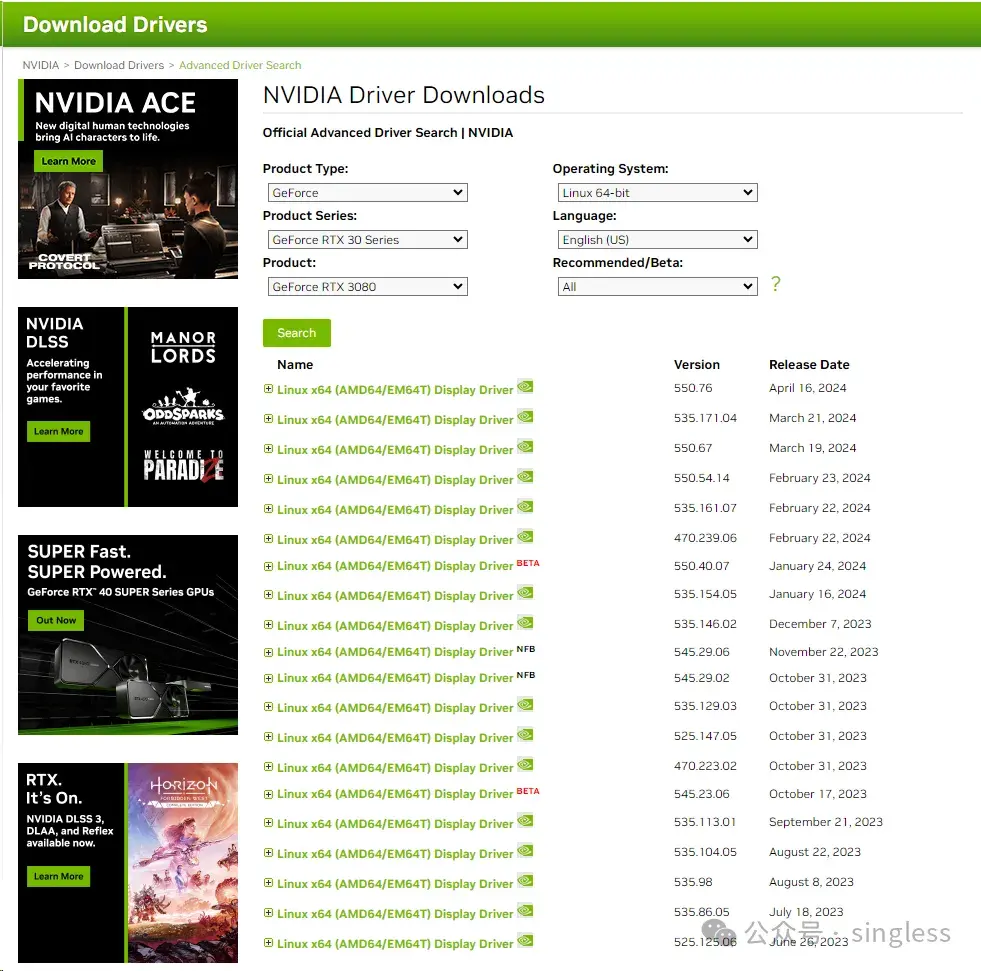Click the NVIDIA certified icon for version 535.113.01
Viewport: 981px width, 971px height.
pos(525,821)
